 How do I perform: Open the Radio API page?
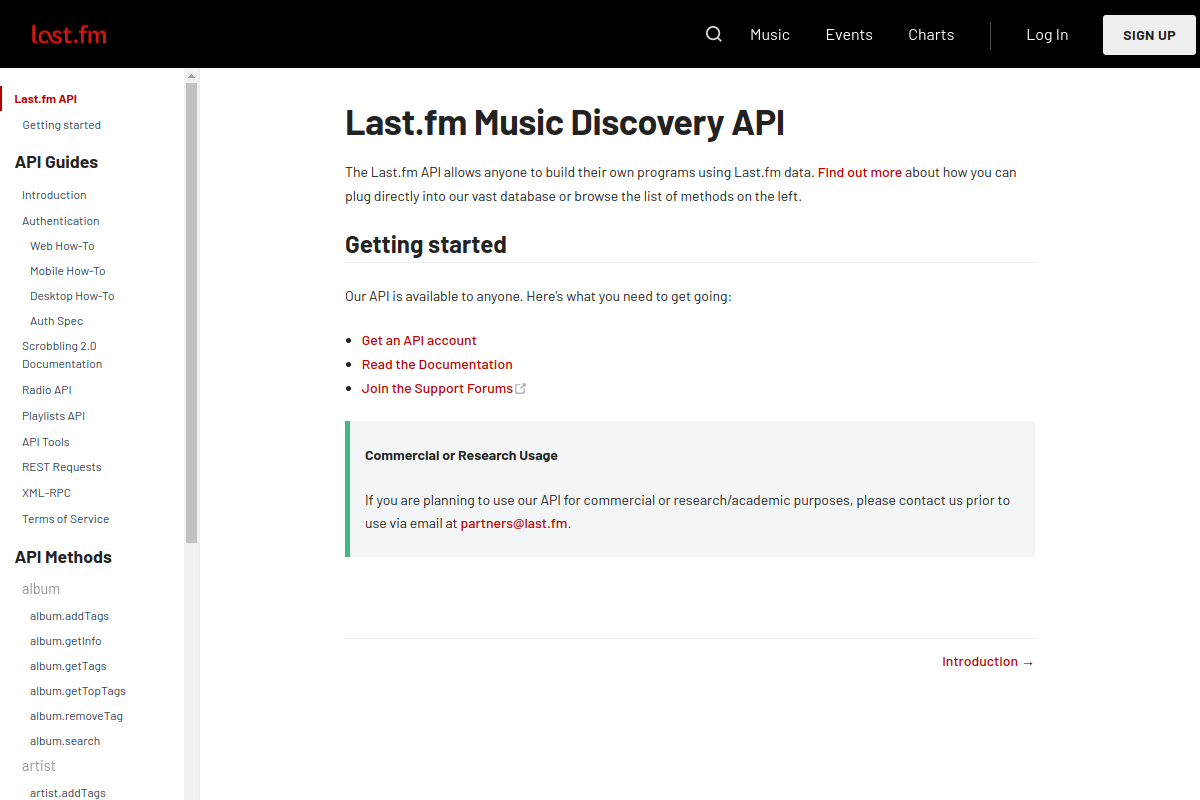(47, 390)
